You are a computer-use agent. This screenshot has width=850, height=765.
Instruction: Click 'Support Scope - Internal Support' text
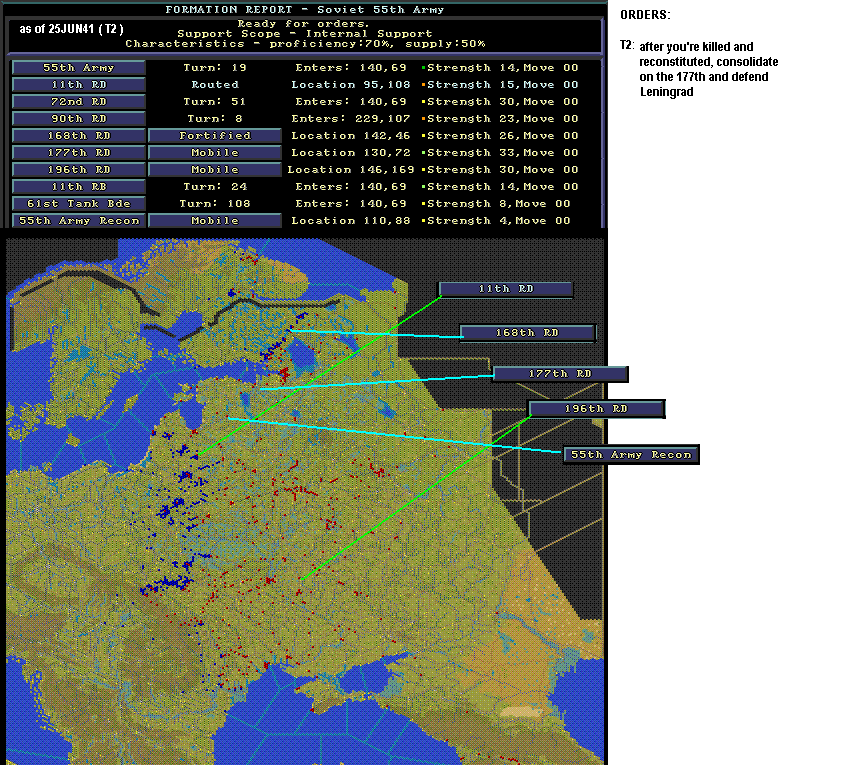pyautogui.click(x=305, y=34)
